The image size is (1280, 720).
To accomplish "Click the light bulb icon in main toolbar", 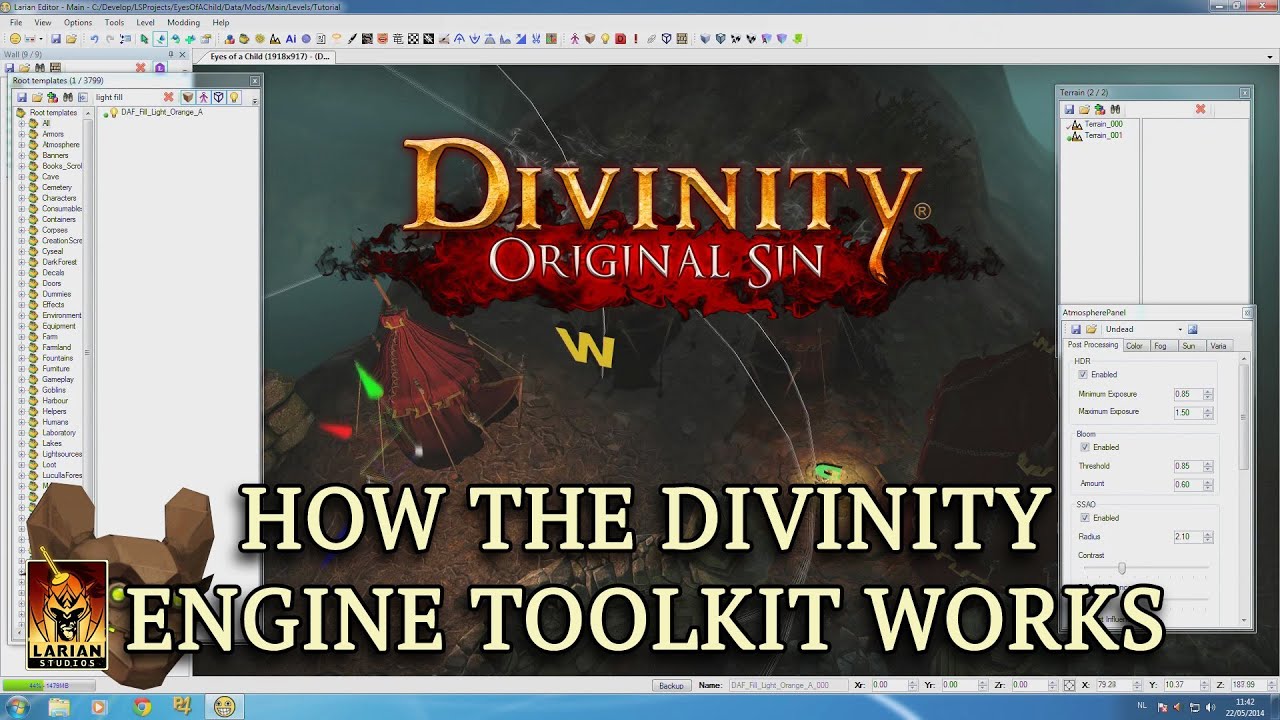I will (605, 39).
